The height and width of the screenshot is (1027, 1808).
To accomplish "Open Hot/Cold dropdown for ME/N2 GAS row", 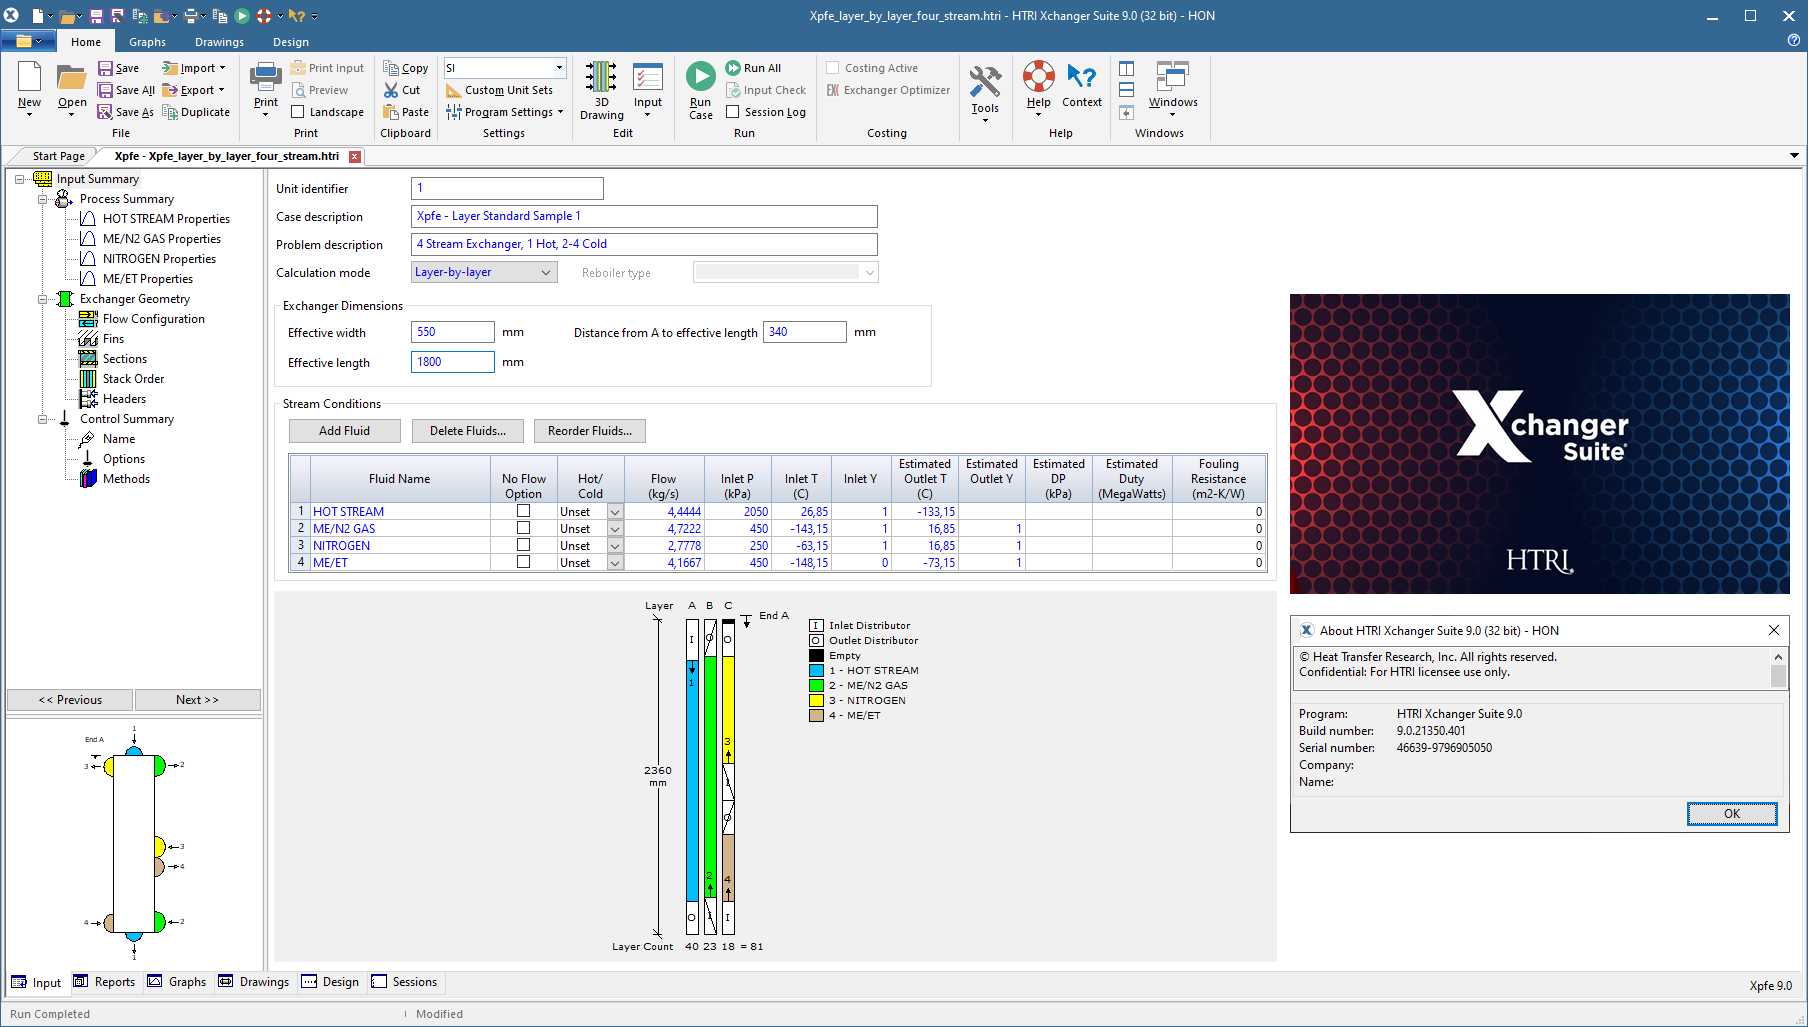I will [x=615, y=529].
